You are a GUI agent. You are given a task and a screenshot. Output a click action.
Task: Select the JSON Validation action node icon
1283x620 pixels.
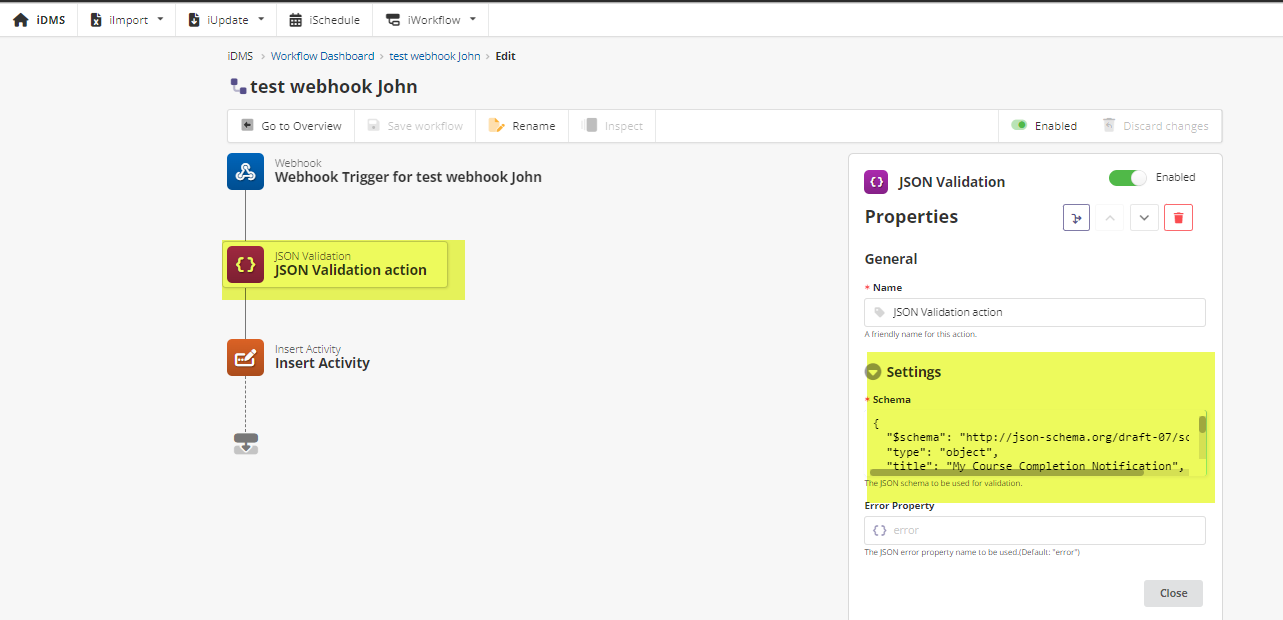tap(245, 264)
